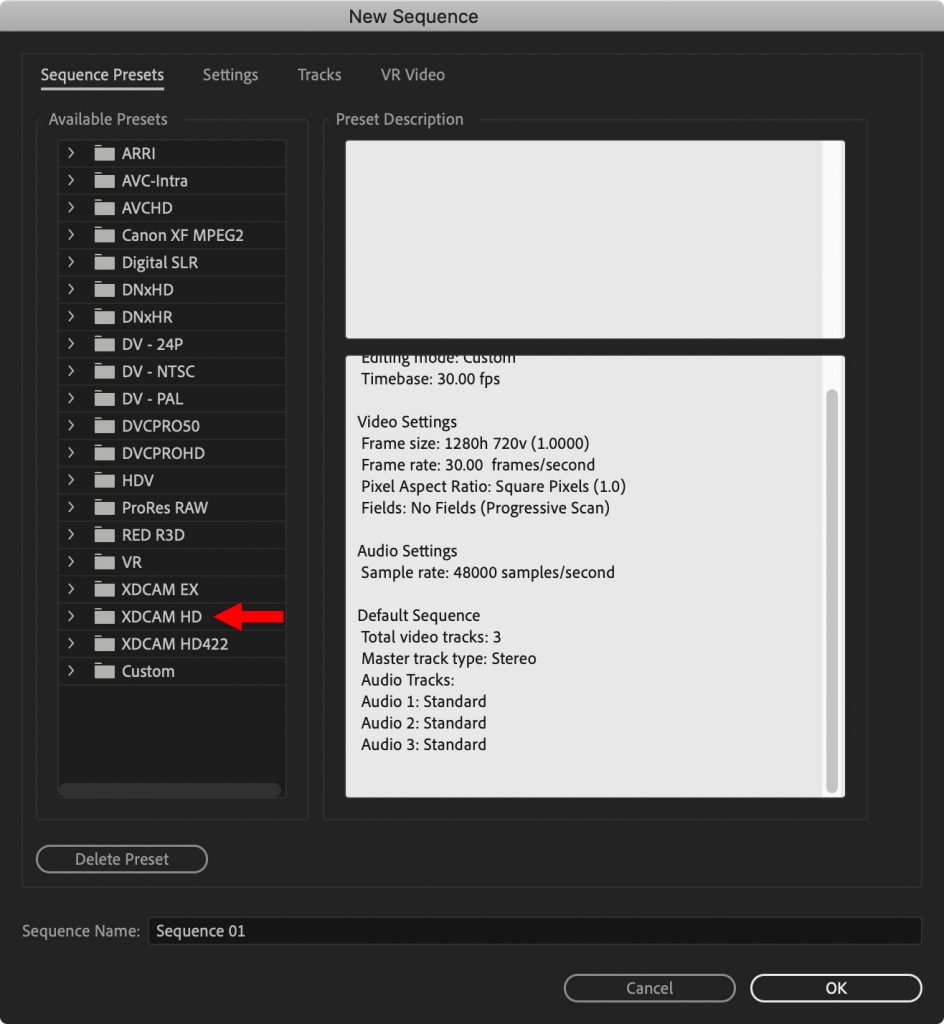Open the Tracks tab
944x1024 pixels.
tap(319, 75)
